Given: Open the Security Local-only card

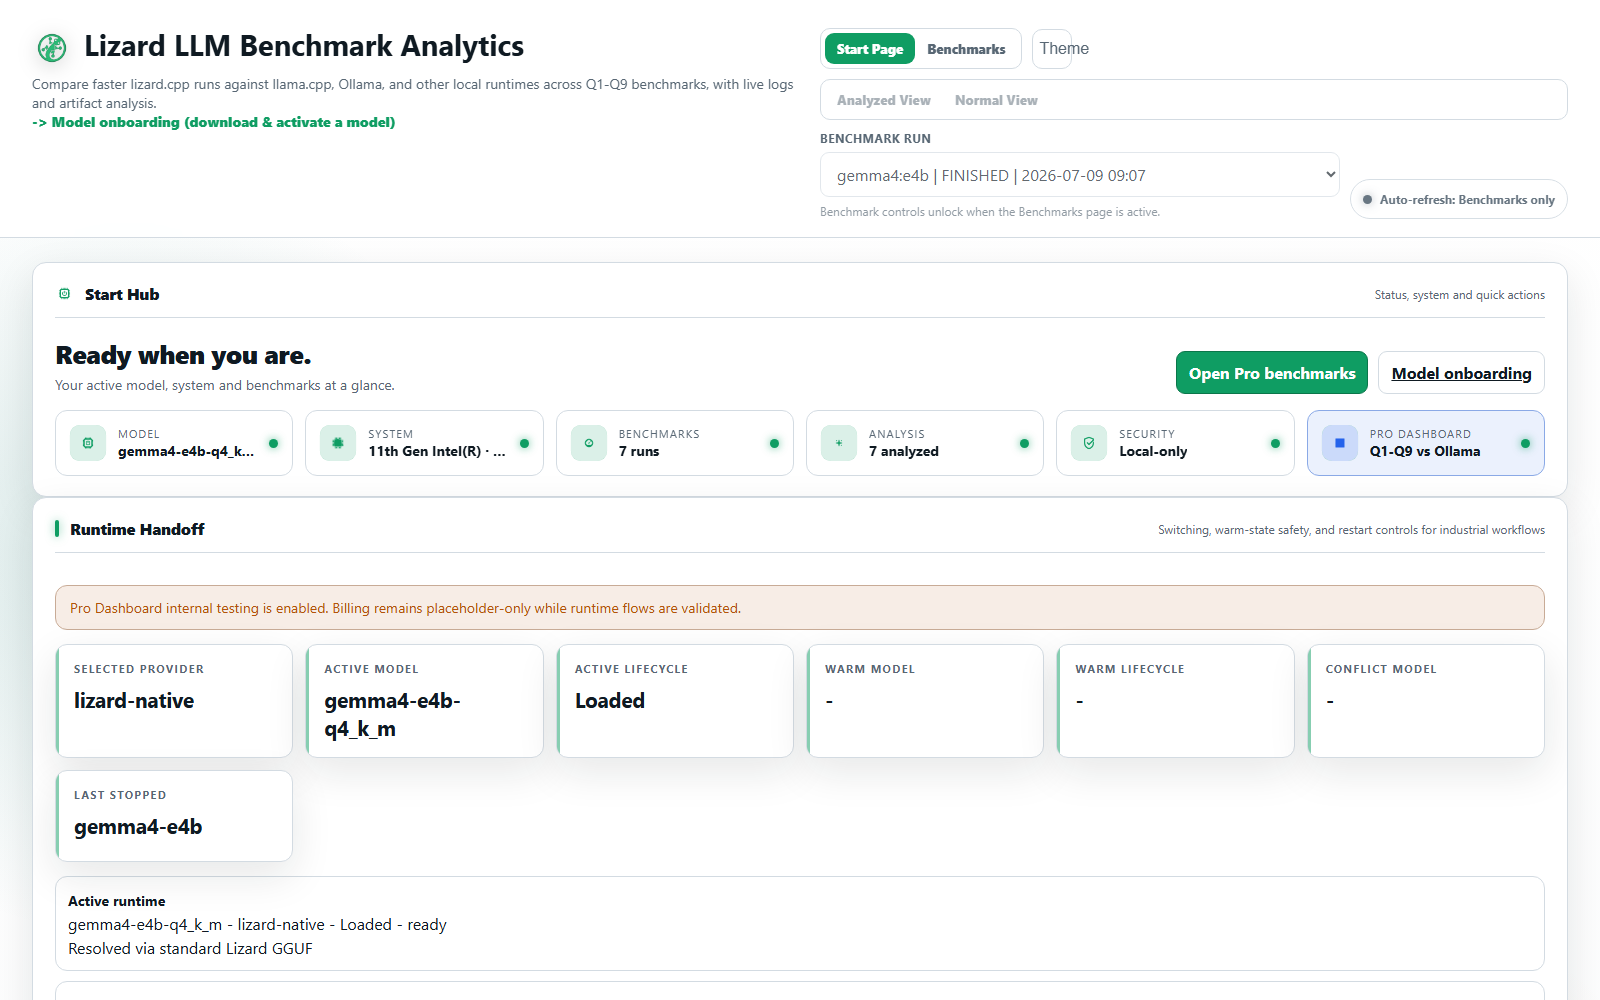Looking at the screenshot, I should (x=1175, y=443).
